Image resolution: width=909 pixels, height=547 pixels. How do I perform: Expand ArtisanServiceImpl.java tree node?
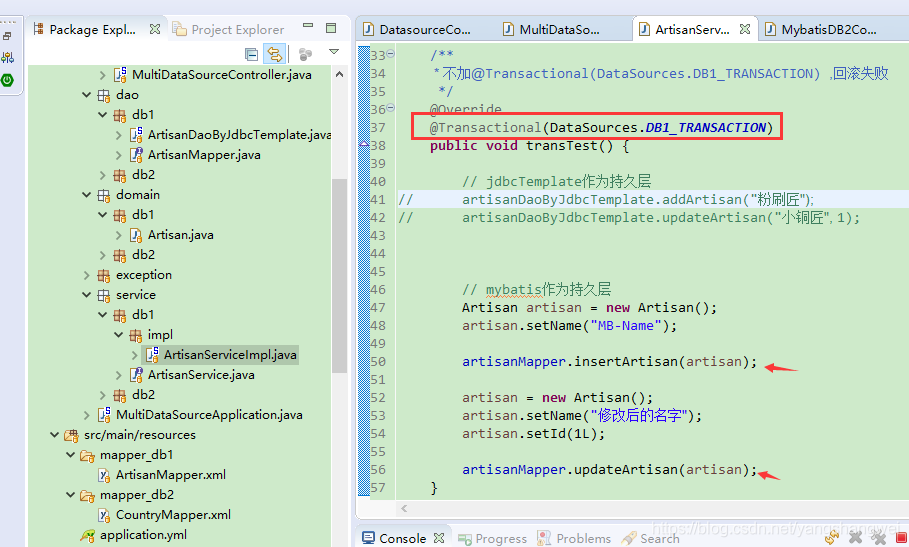point(135,355)
